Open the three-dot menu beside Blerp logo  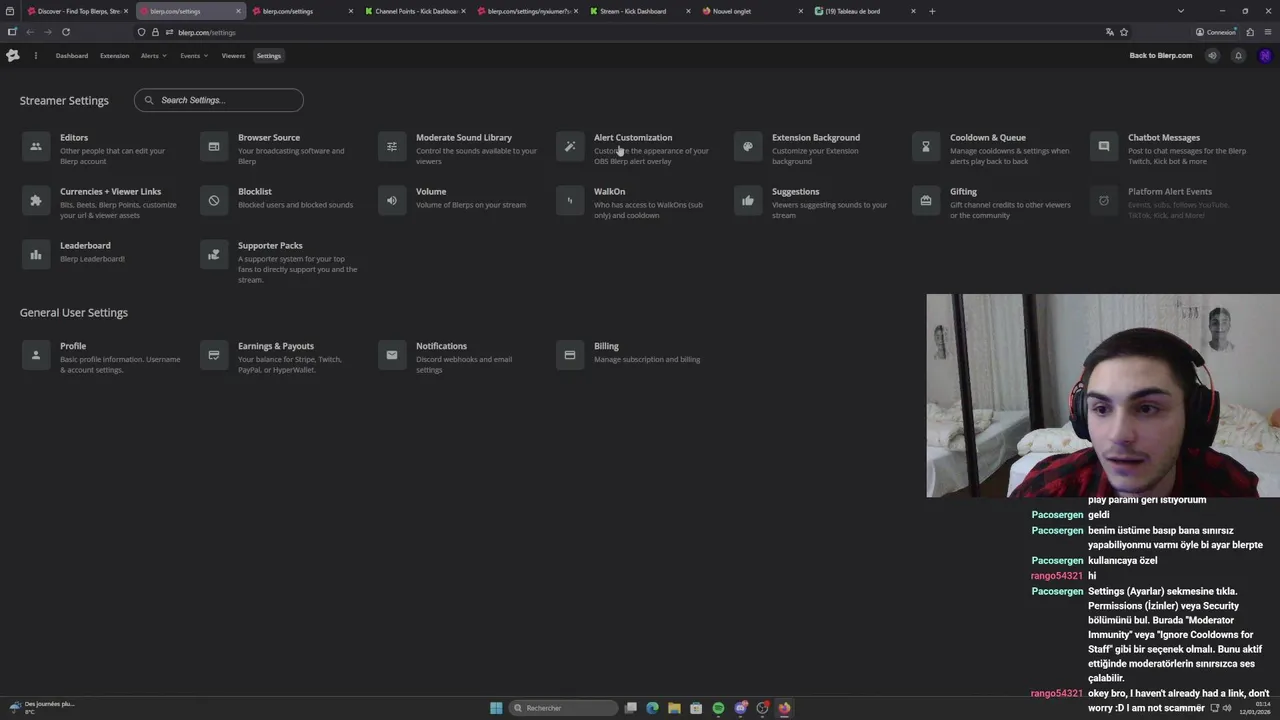tap(35, 56)
